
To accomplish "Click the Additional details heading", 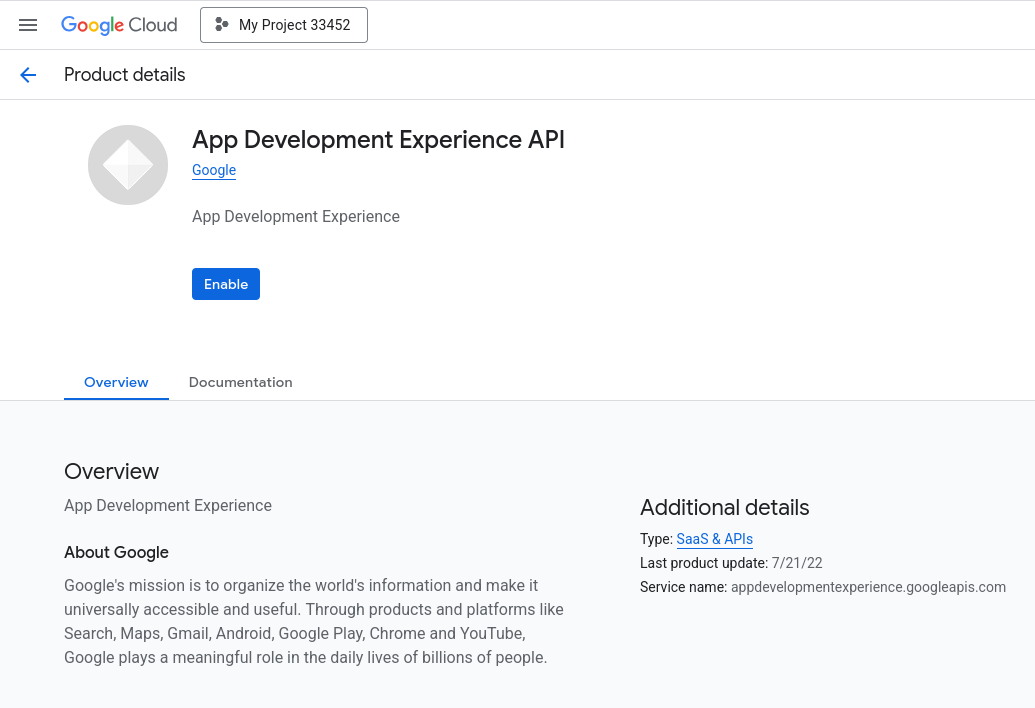I will point(724,507).
